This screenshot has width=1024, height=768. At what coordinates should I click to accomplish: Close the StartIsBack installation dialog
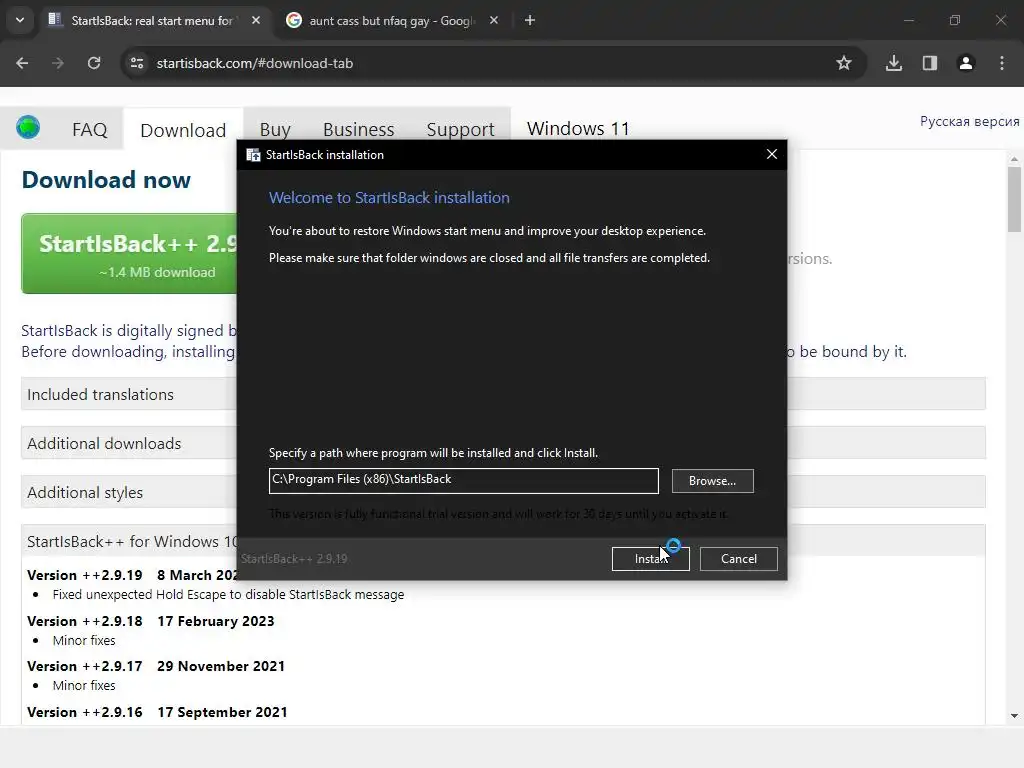tap(772, 154)
